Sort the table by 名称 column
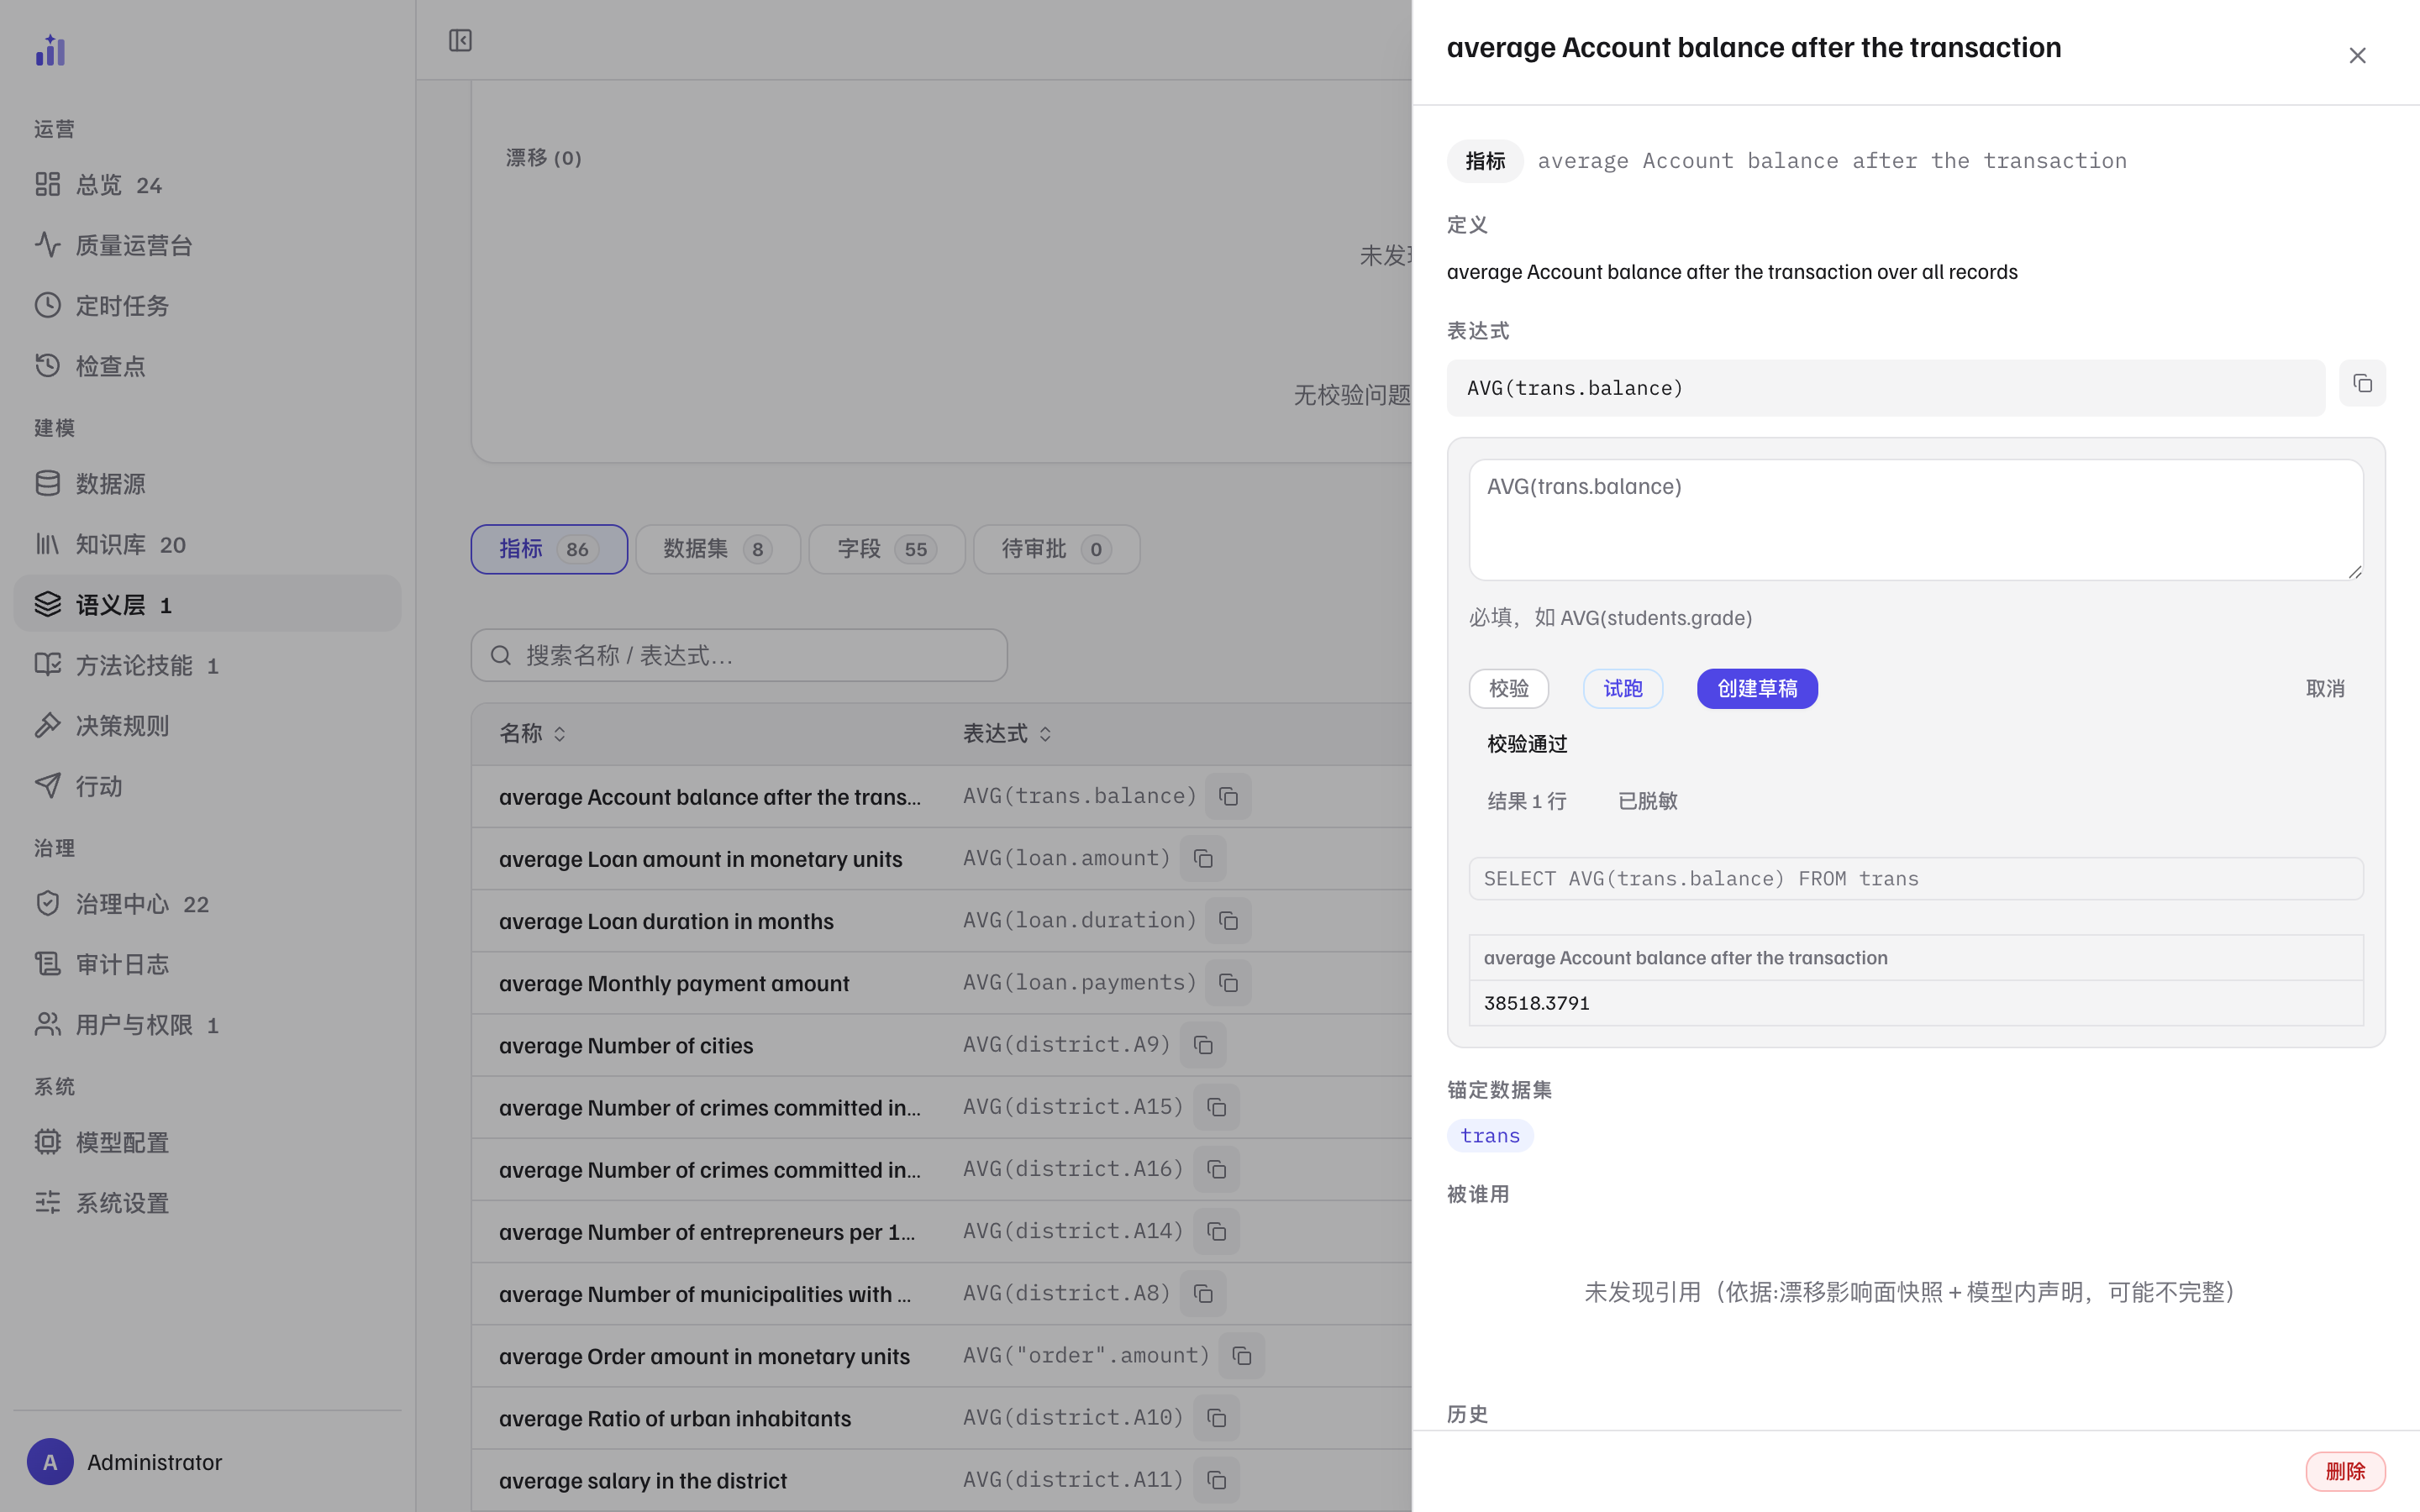2420x1512 pixels. 533,734
